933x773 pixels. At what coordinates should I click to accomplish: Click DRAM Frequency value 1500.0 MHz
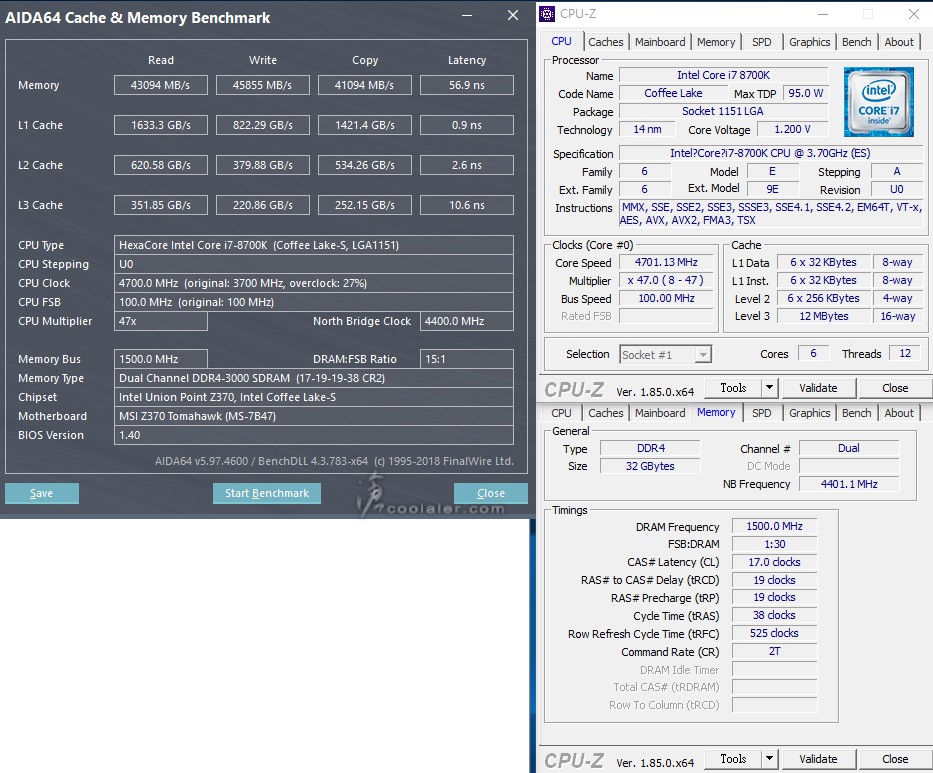tap(774, 526)
